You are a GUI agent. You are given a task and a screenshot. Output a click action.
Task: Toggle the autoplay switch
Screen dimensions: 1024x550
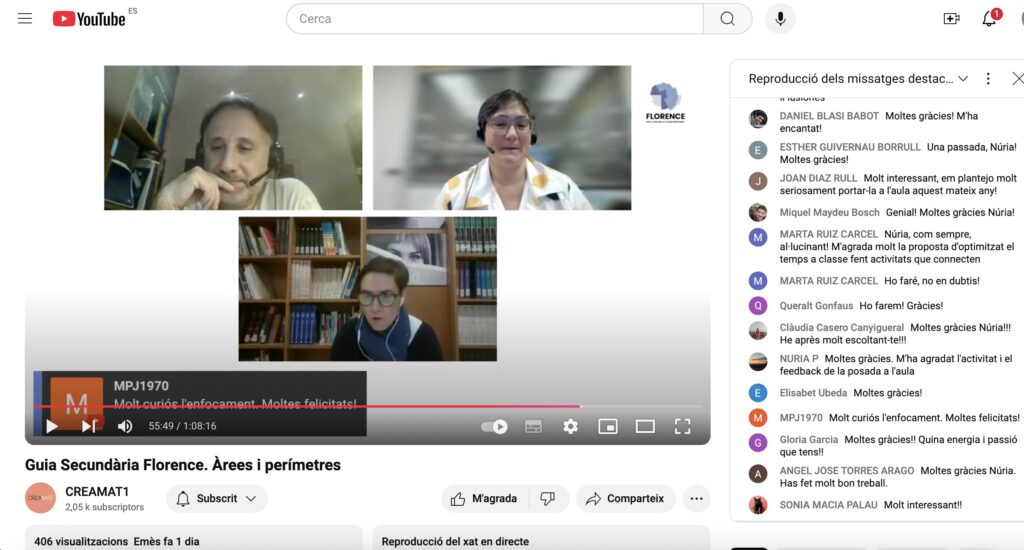click(x=494, y=426)
